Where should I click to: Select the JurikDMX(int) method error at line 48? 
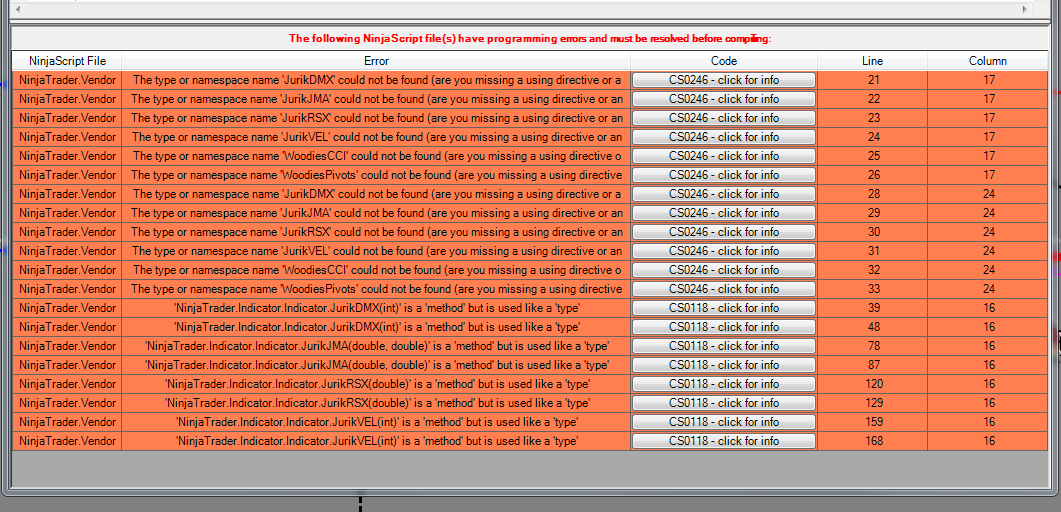(x=376, y=327)
